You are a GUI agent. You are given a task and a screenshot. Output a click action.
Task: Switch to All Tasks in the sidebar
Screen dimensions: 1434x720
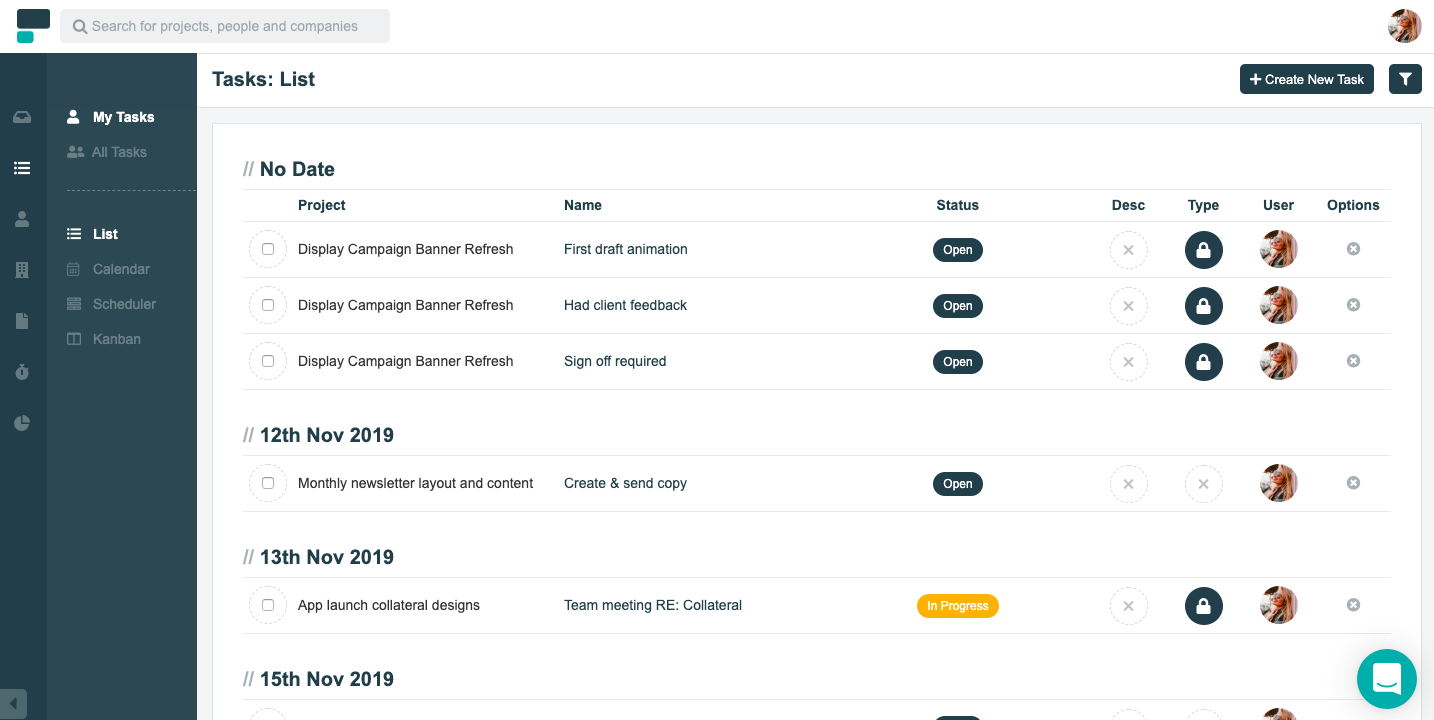click(107, 152)
